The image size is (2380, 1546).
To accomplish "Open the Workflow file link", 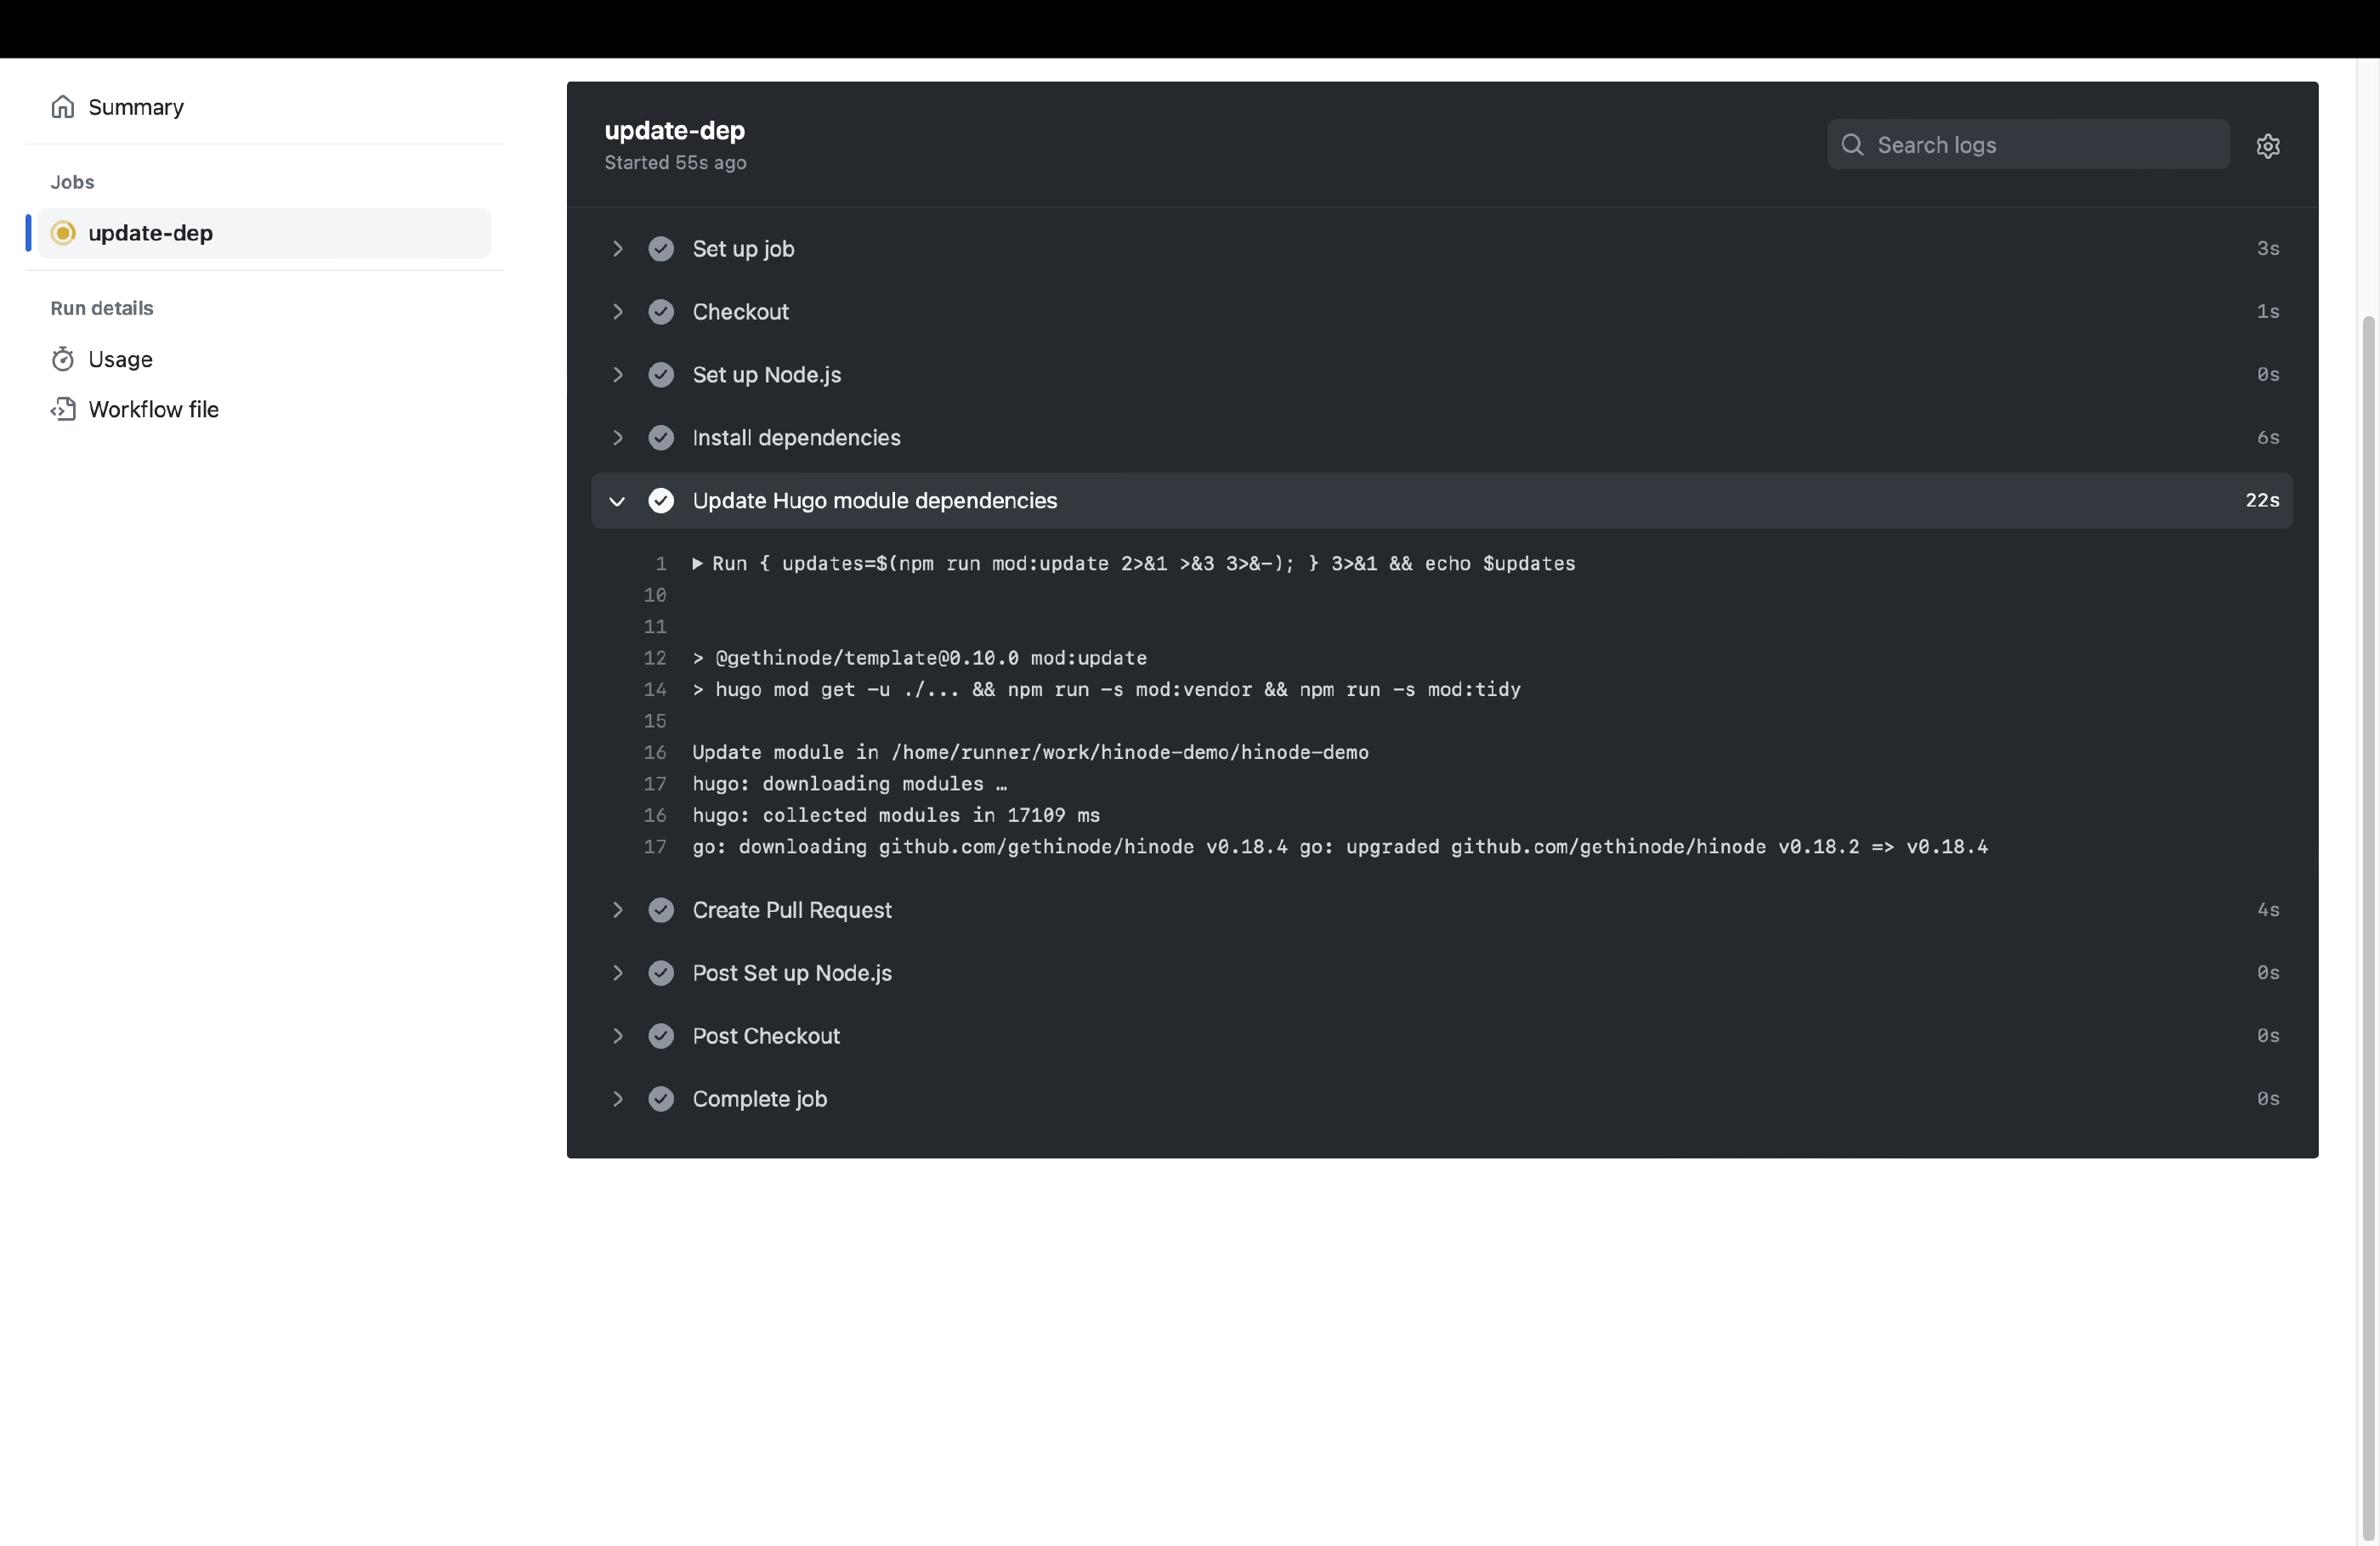I will [153, 409].
